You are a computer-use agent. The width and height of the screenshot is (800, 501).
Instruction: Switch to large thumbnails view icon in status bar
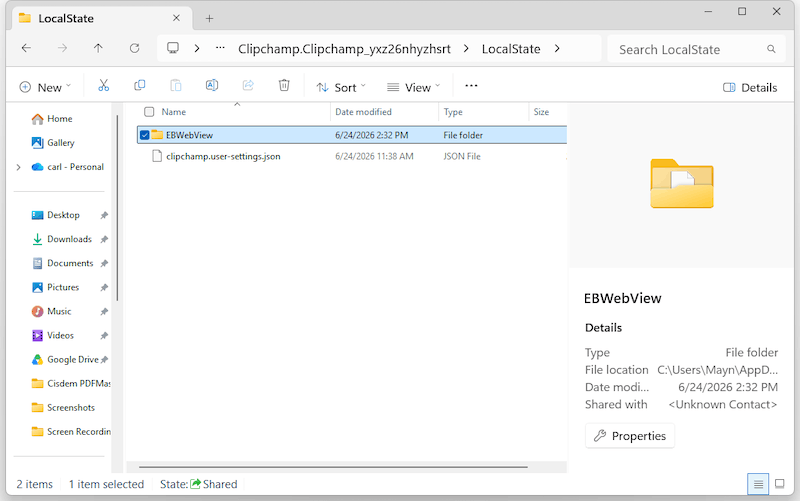pyautogui.click(x=780, y=484)
